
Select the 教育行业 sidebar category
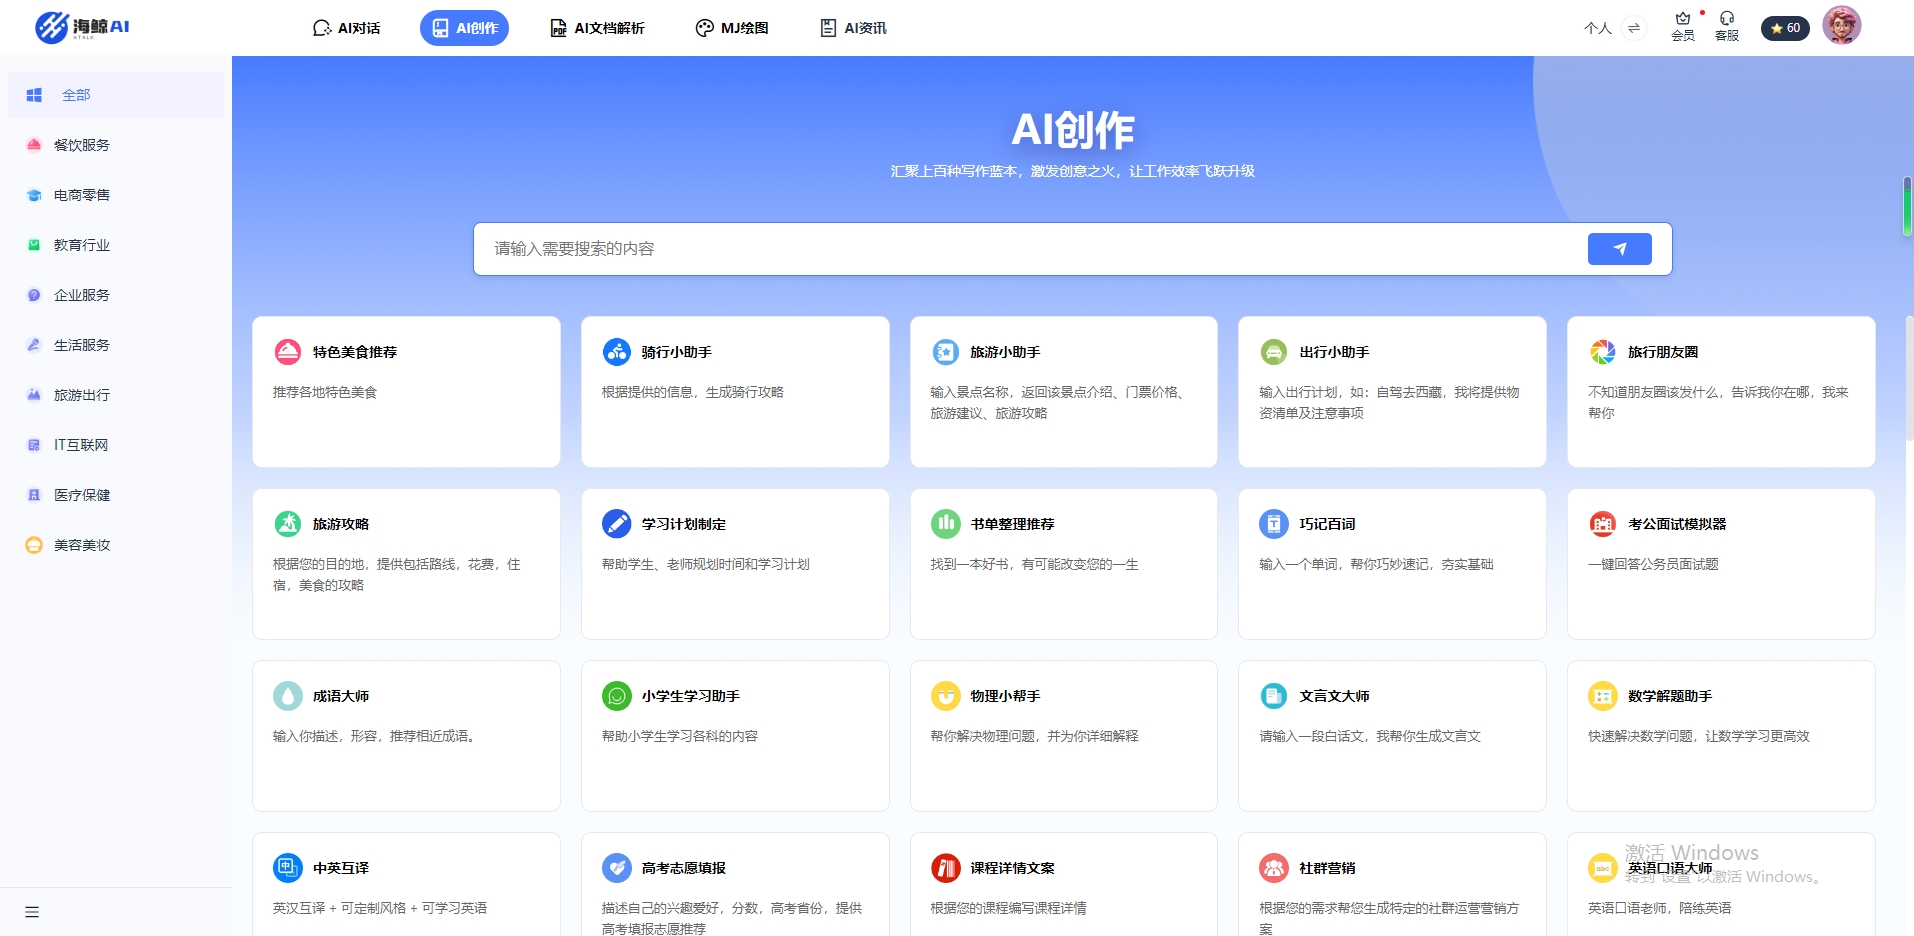(x=116, y=245)
